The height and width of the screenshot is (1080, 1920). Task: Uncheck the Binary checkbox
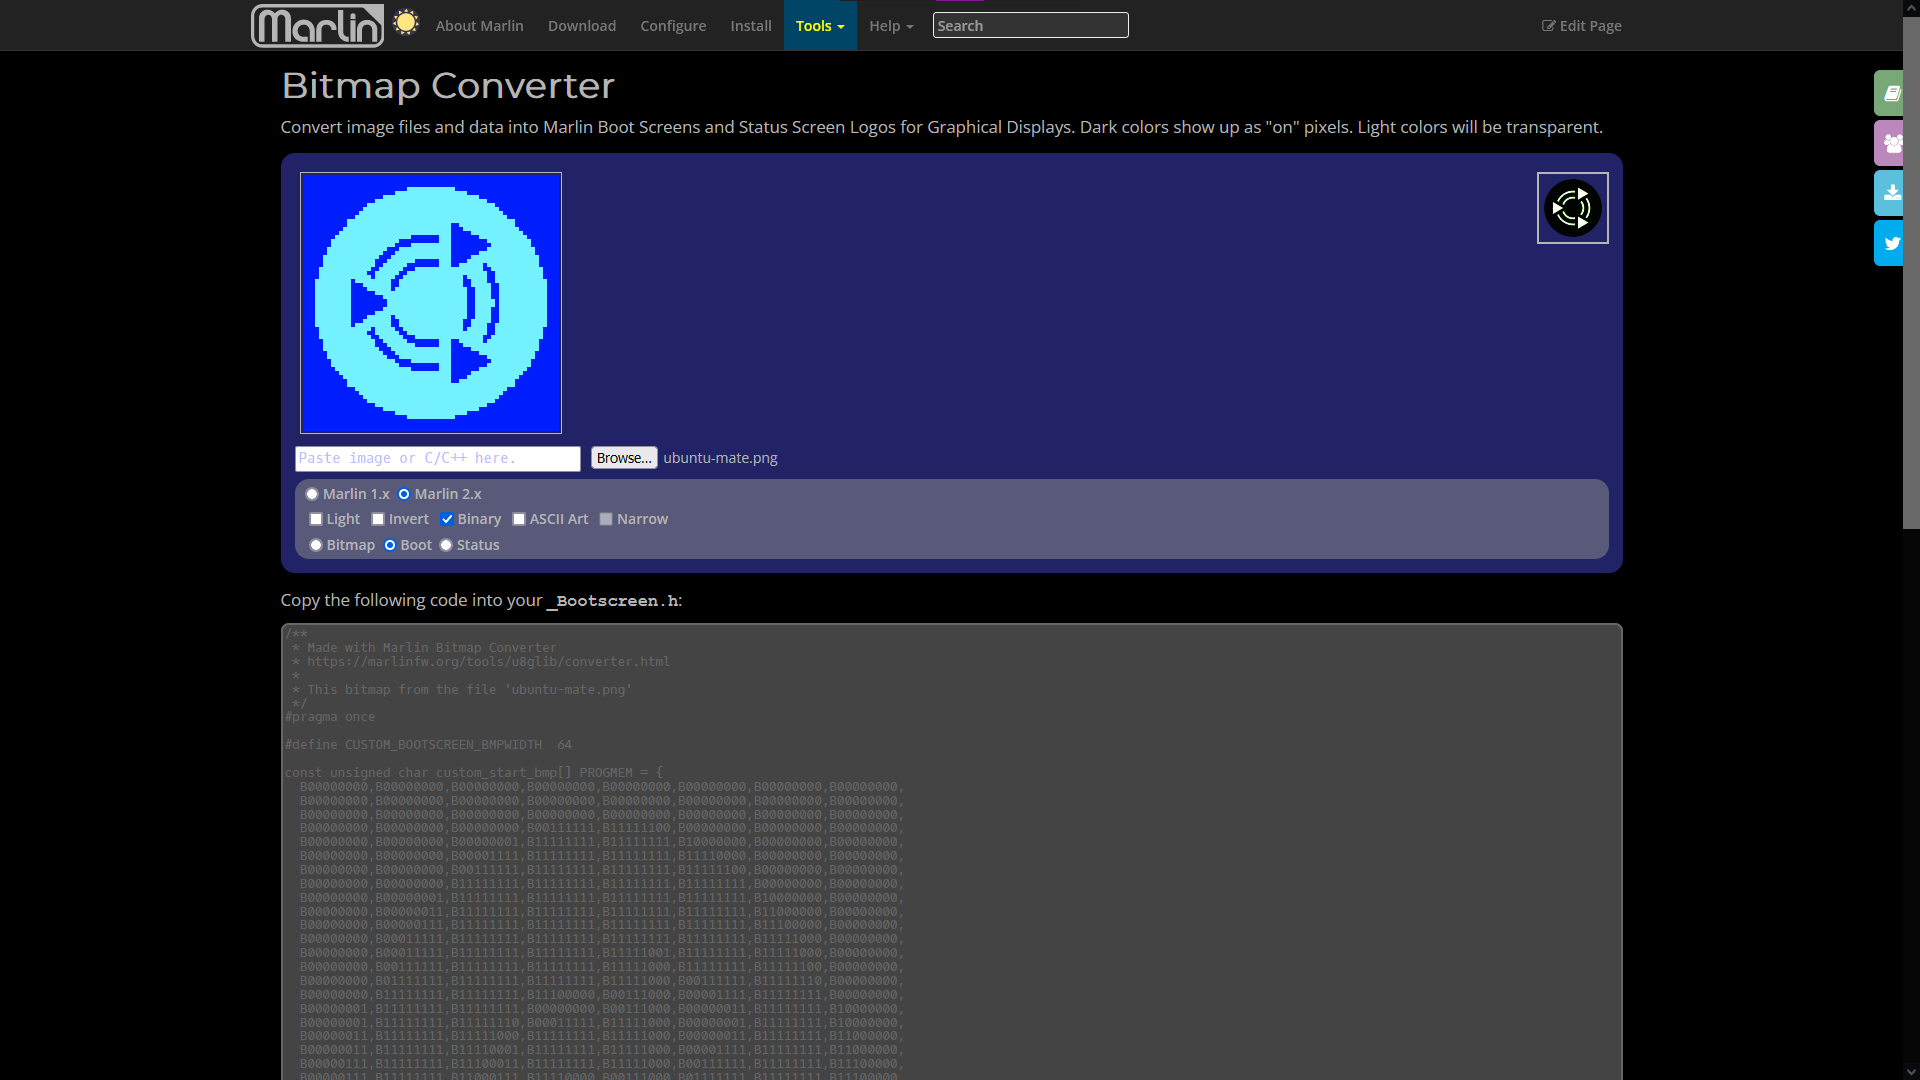[x=447, y=519]
